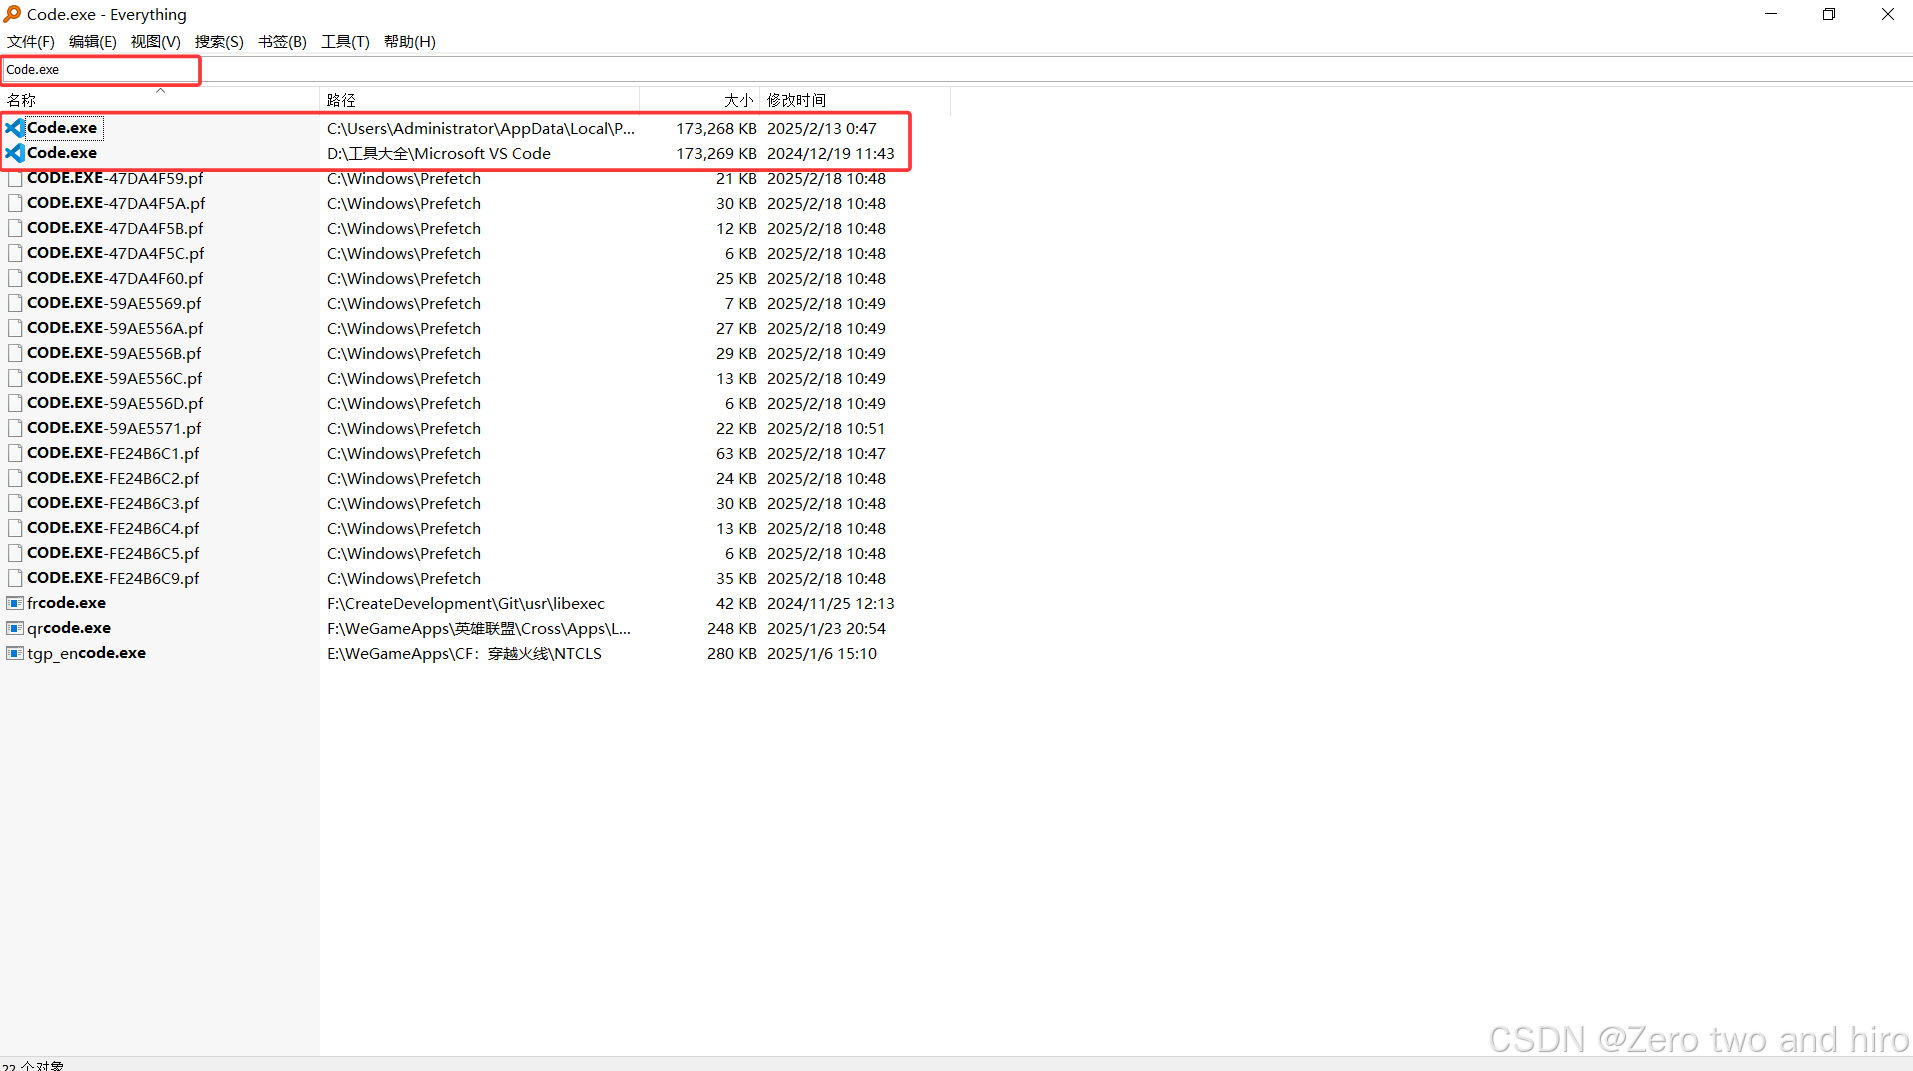
Task: Open the 帮助(H) menu
Action: [x=408, y=41]
